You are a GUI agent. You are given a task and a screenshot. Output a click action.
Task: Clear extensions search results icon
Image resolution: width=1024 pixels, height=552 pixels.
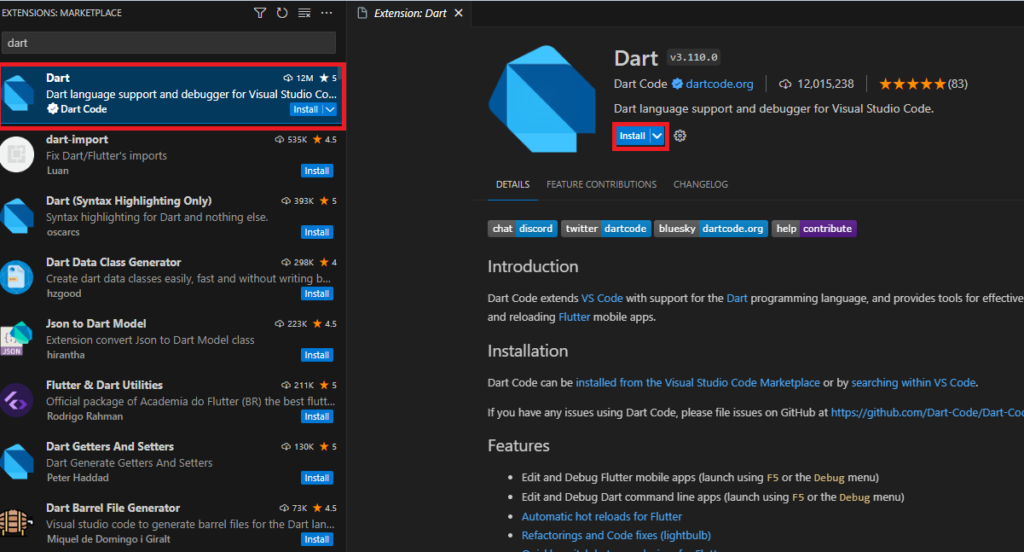click(304, 12)
